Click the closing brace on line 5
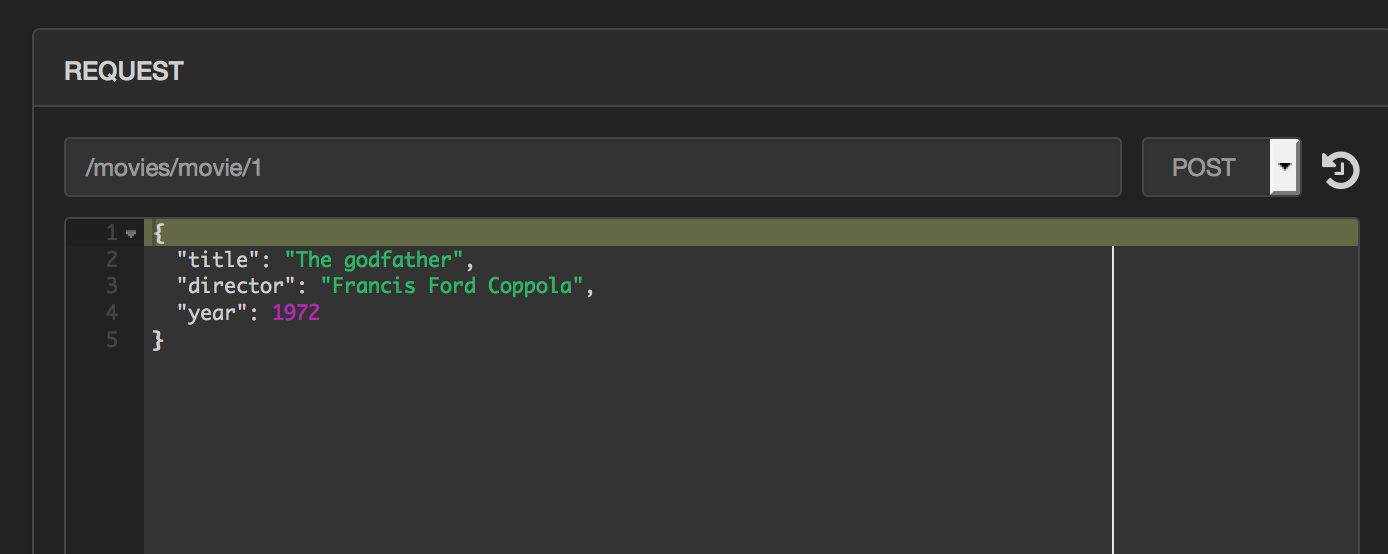Image resolution: width=1388 pixels, height=554 pixels. tap(158, 341)
